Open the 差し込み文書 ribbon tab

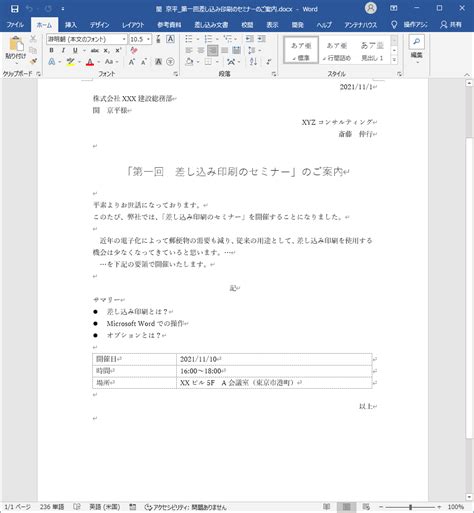click(x=211, y=25)
